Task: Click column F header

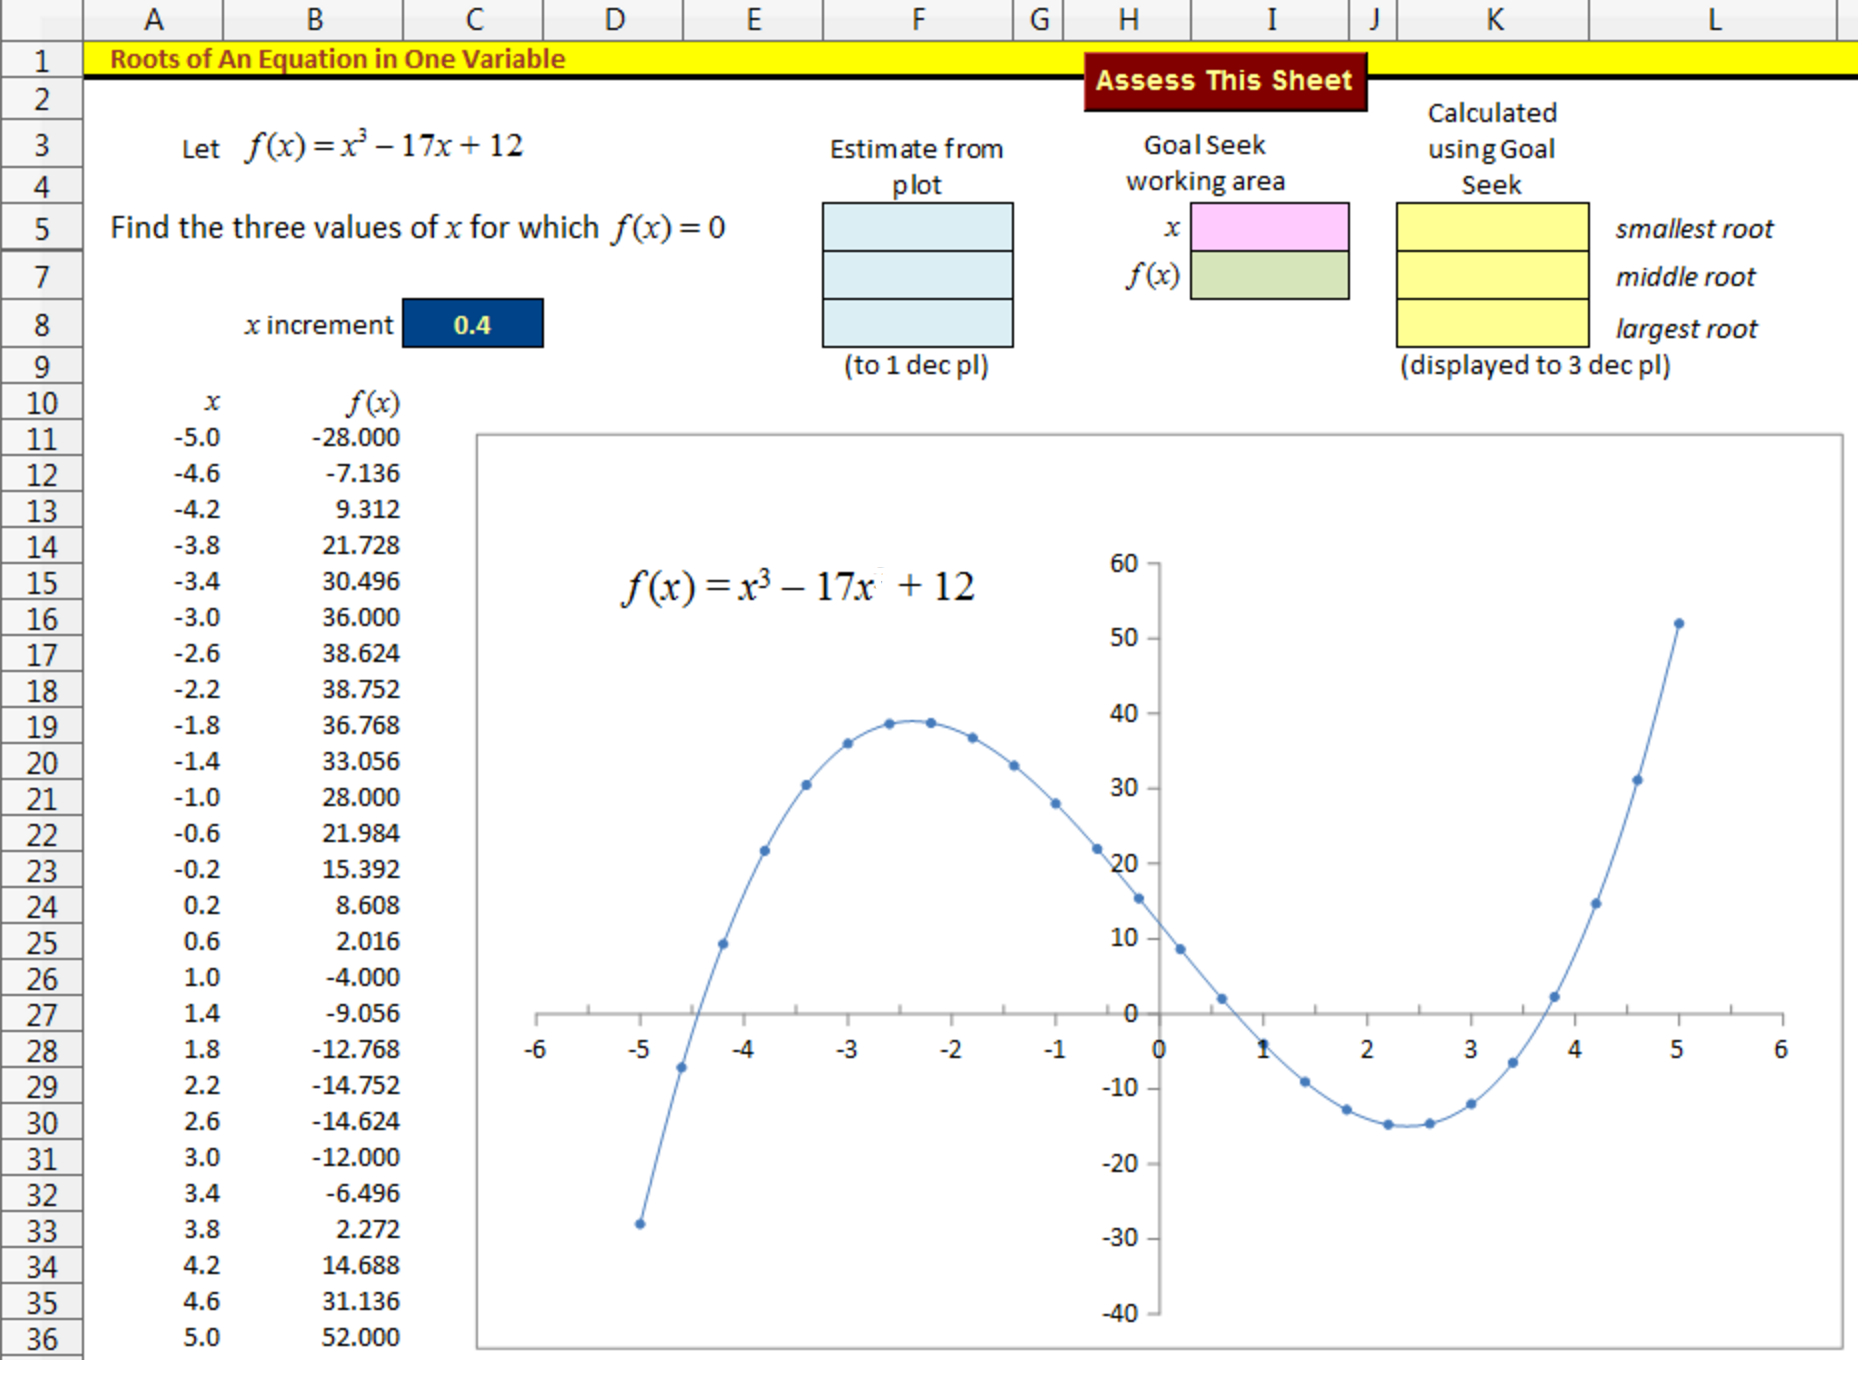Action: (x=917, y=20)
